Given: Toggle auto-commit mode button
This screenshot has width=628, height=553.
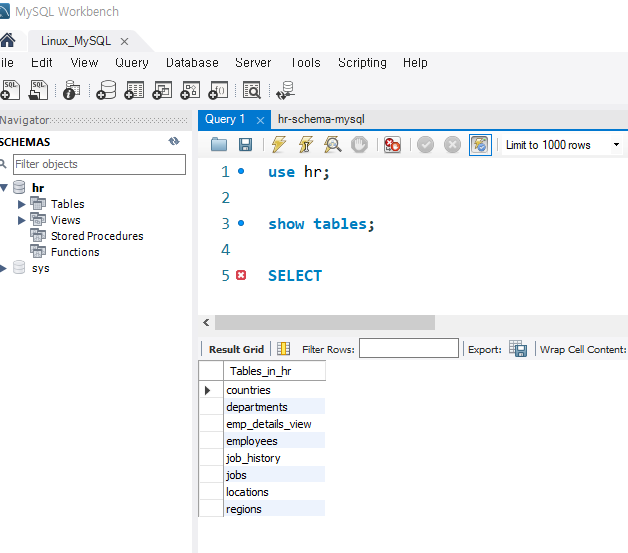Looking at the screenshot, I should 480,145.
